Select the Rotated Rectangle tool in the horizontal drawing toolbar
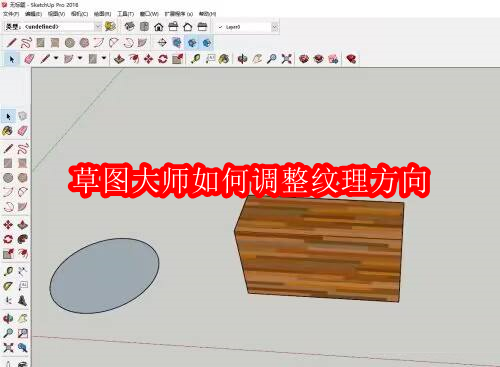Screen dimensions: 500x367 tap(55, 43)
